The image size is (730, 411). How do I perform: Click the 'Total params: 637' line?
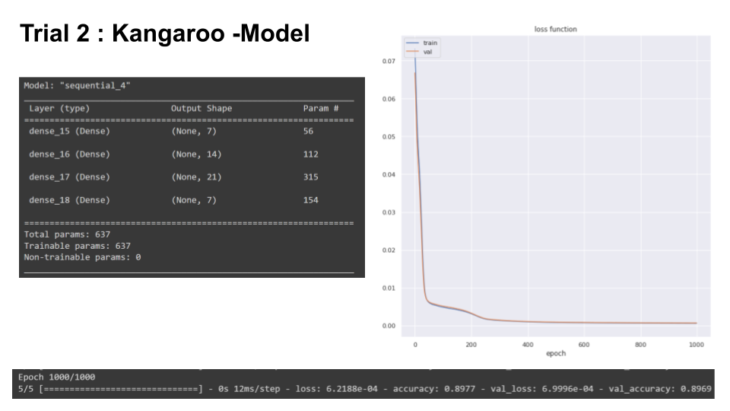pyautogui.click(x=66, y=234)
